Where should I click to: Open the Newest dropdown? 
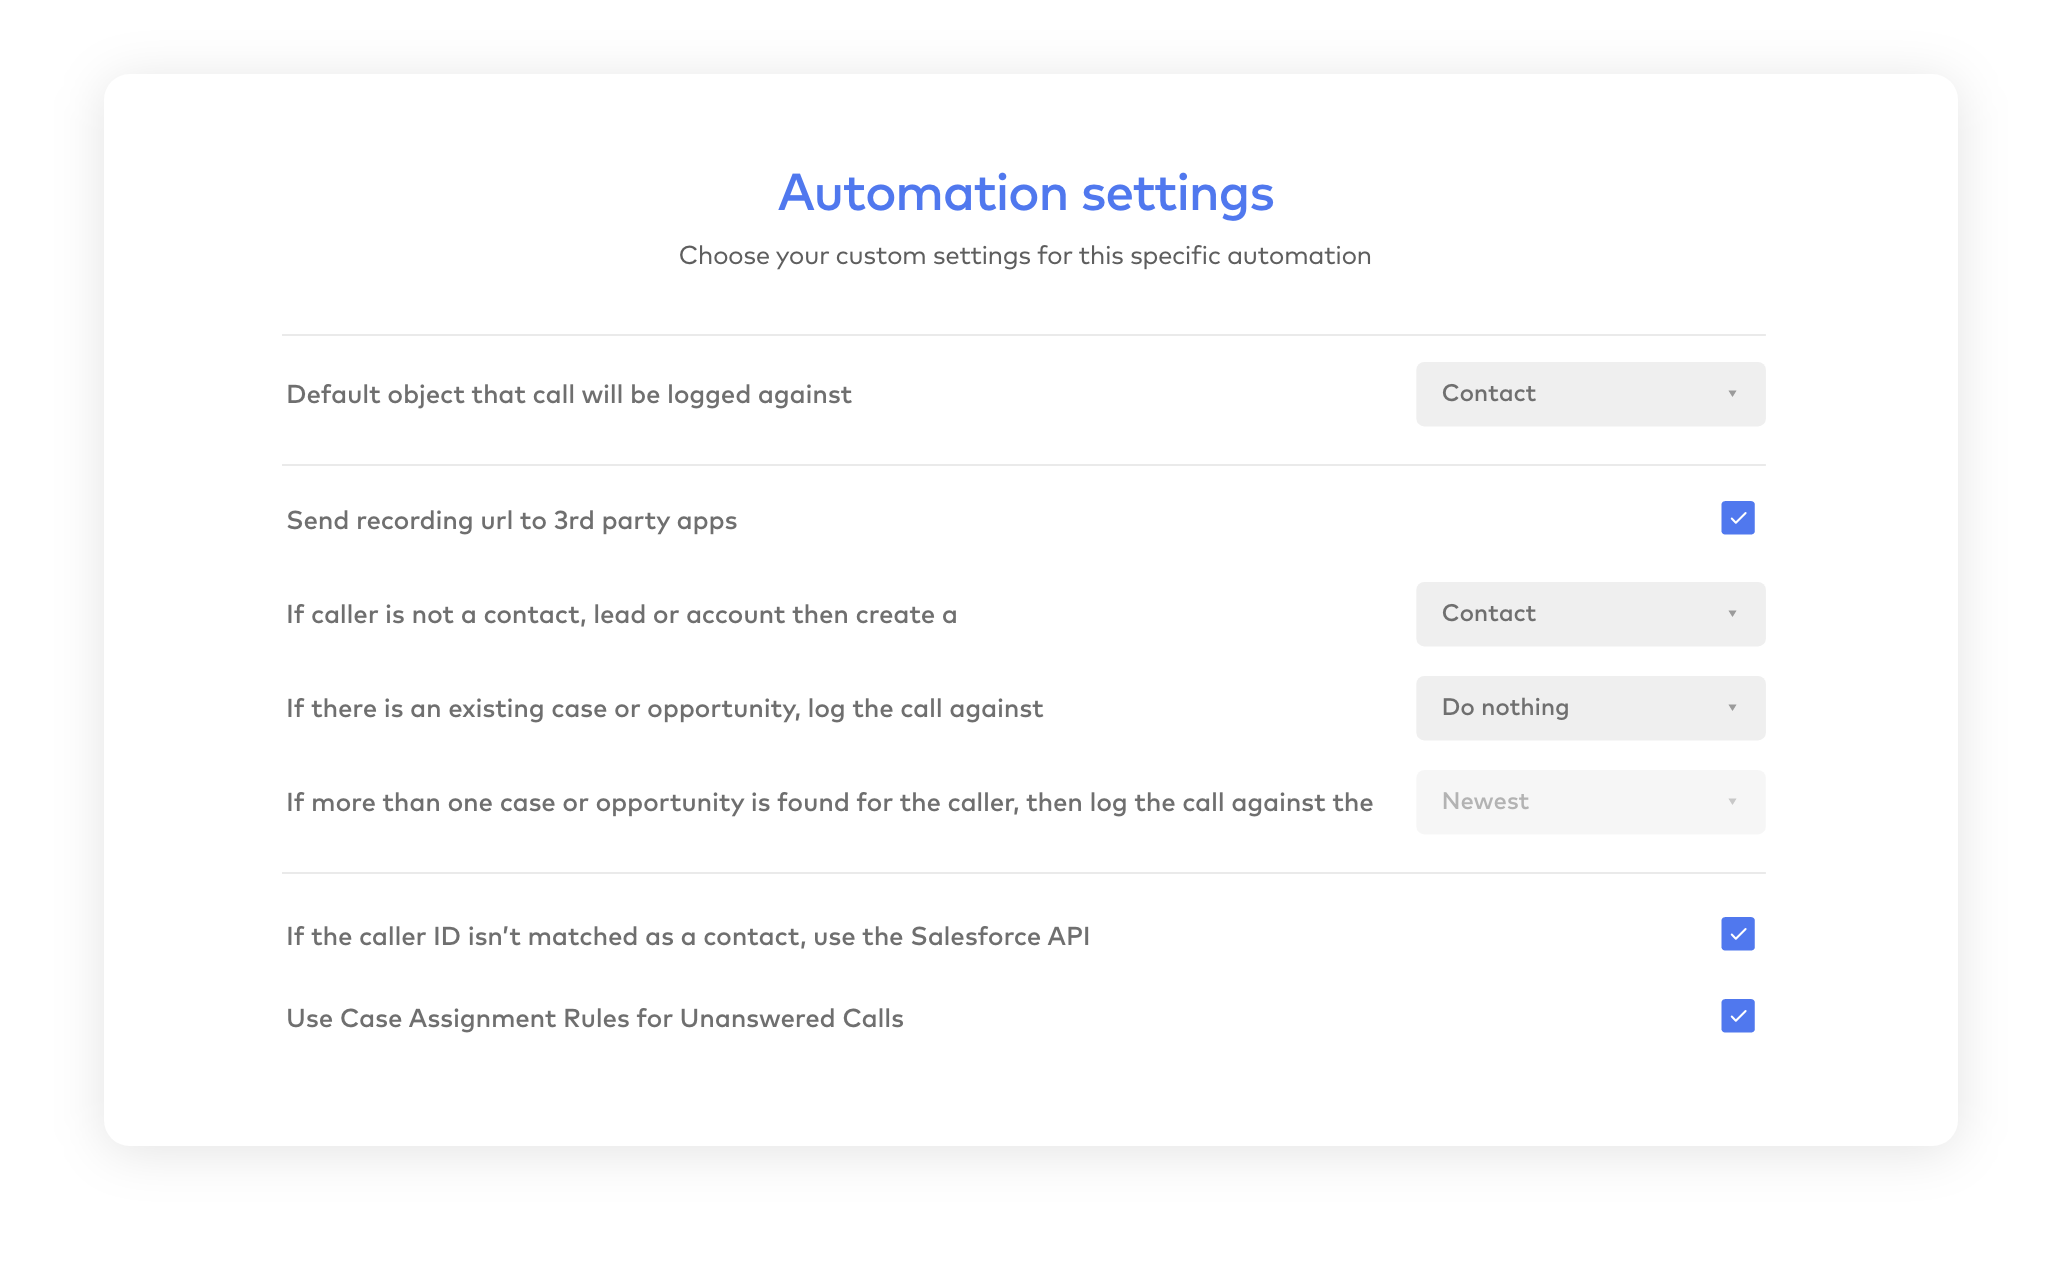pyautogui.click(x=1588, y=802)
